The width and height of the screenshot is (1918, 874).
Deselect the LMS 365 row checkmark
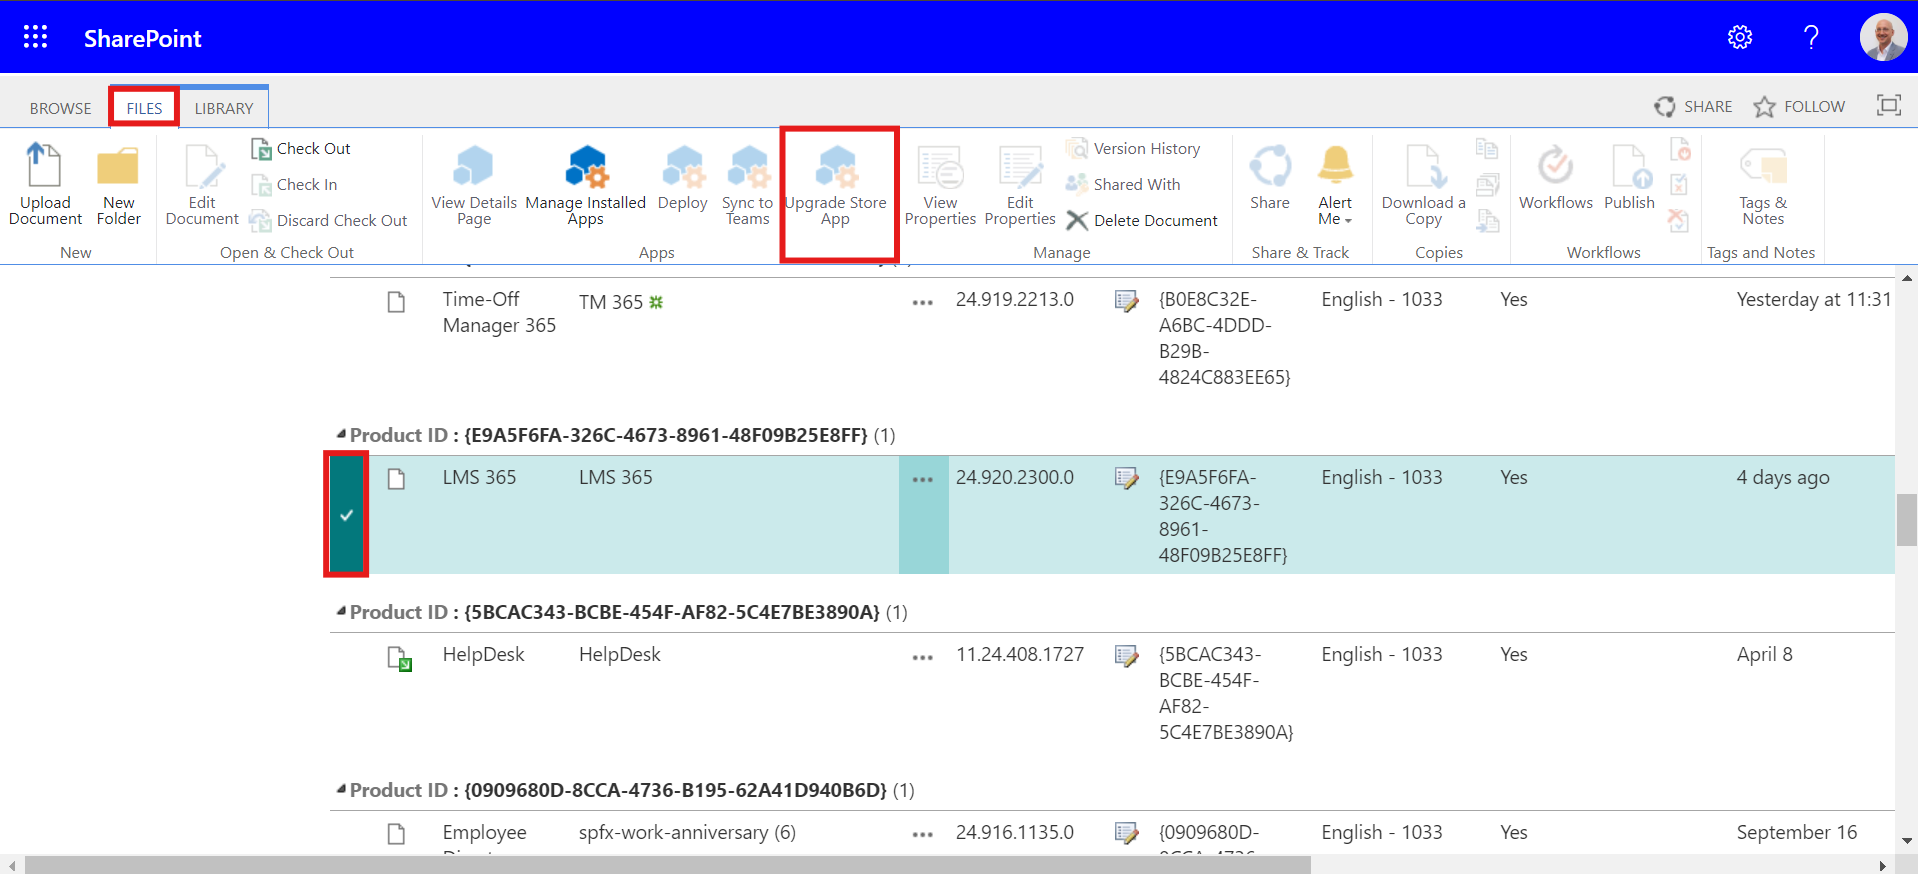[346, 514]
